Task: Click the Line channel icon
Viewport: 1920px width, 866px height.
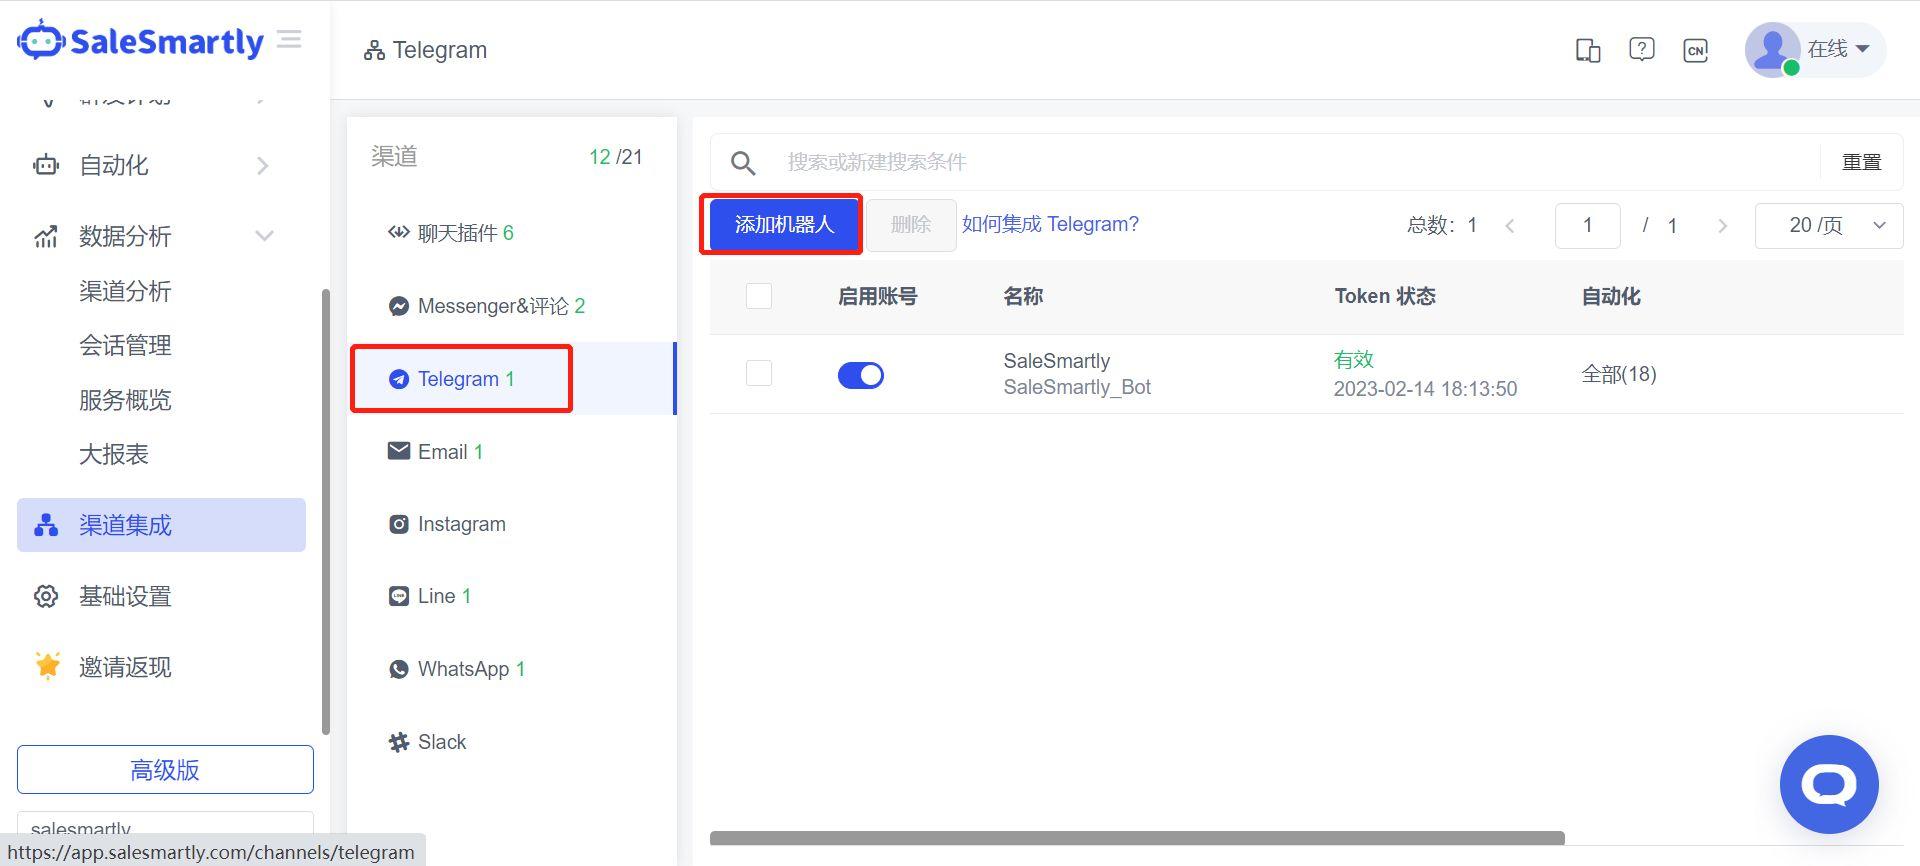Action: pyautogui.click(x=398, y=596)
